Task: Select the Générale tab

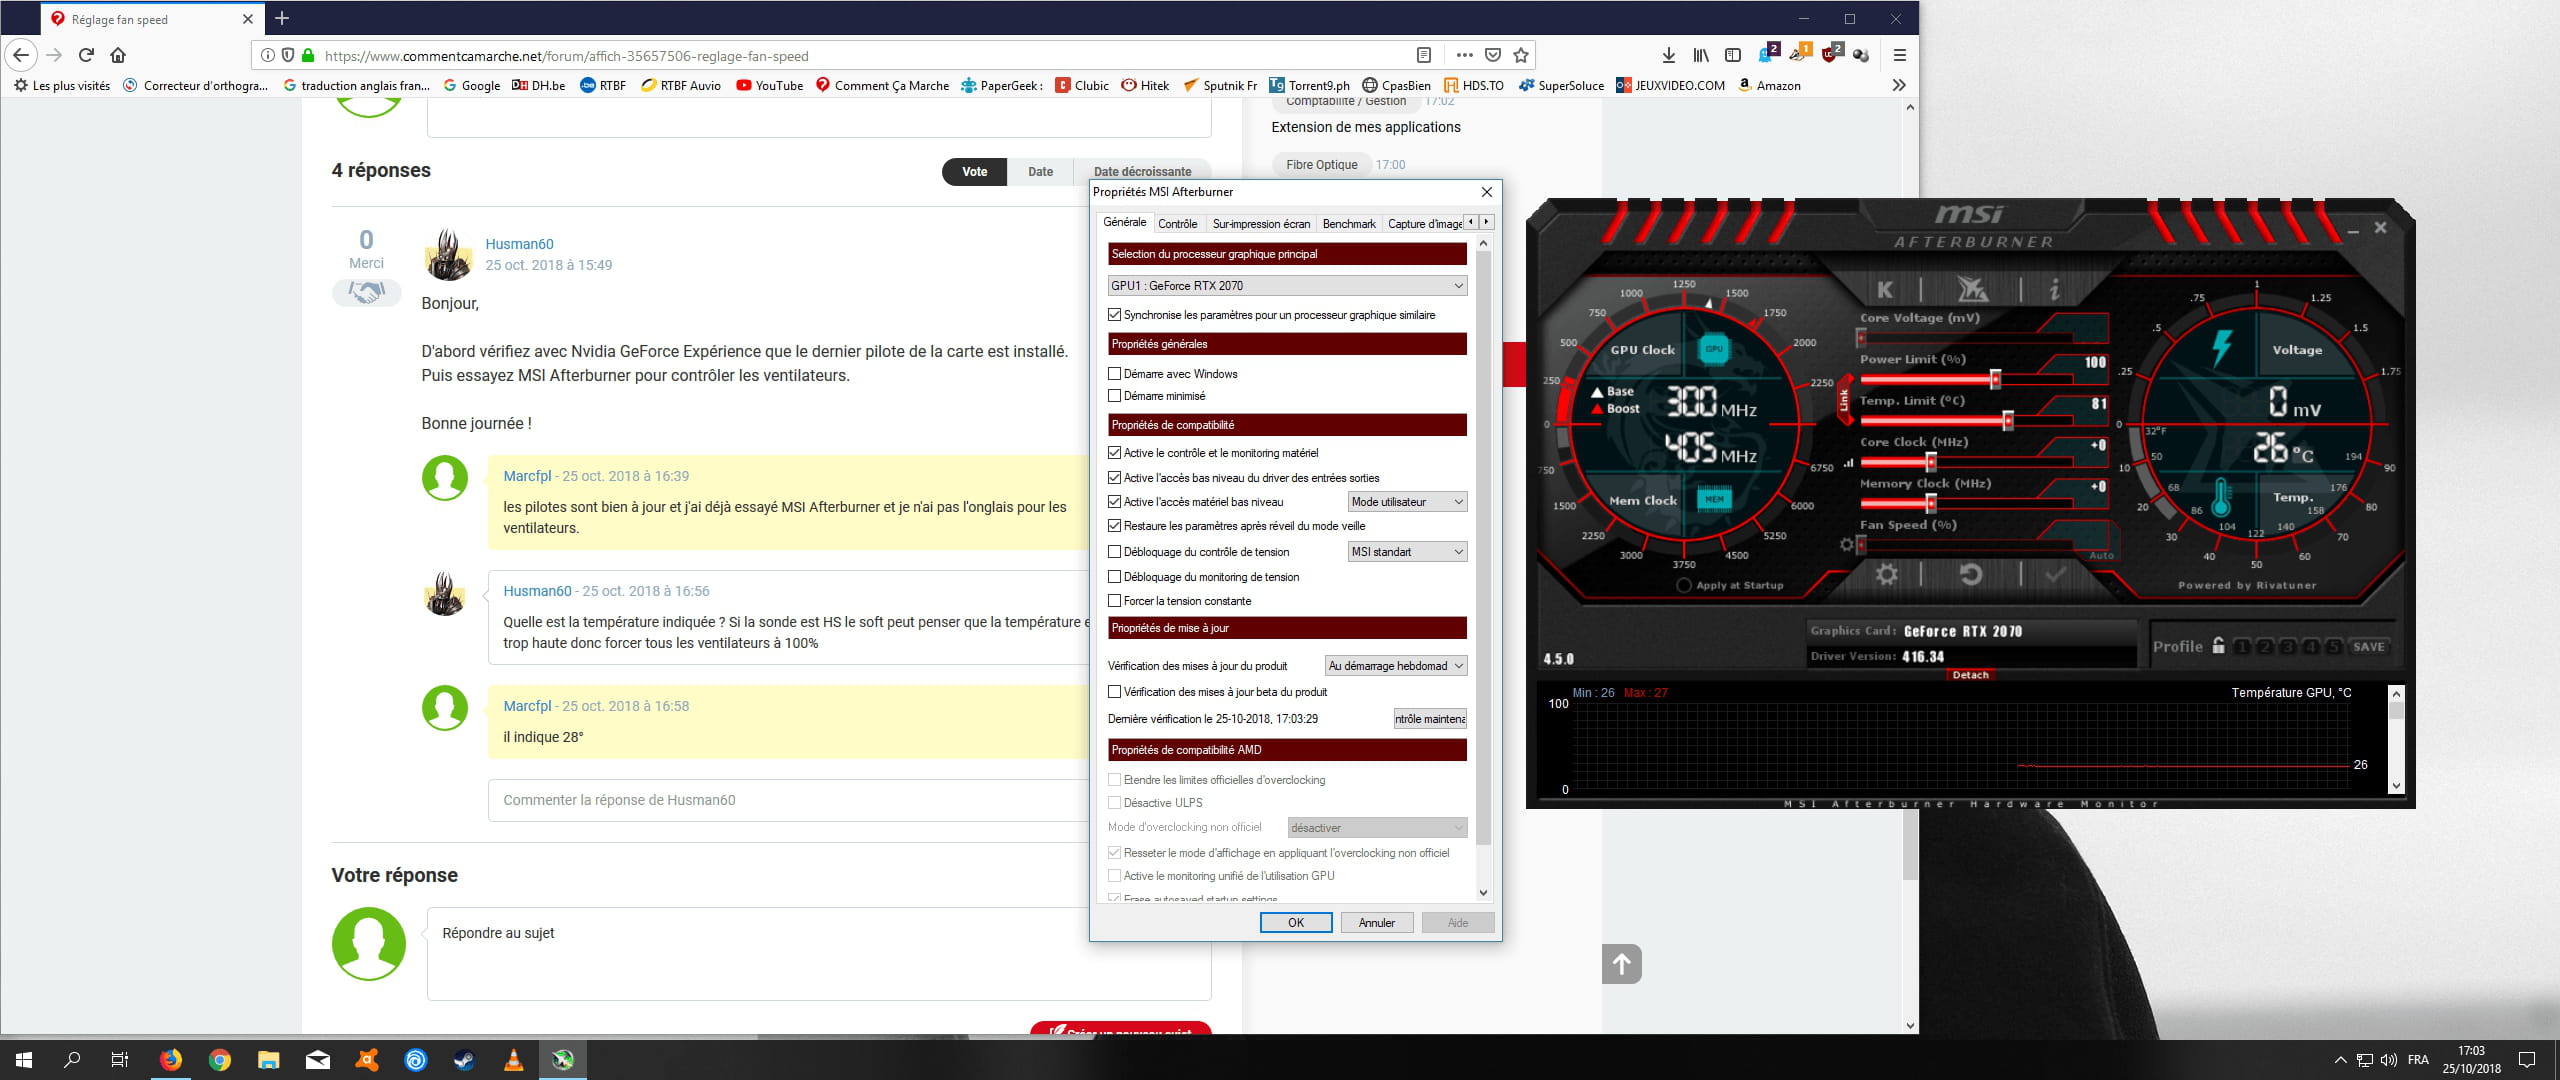Action: [x=1125, y=222]
